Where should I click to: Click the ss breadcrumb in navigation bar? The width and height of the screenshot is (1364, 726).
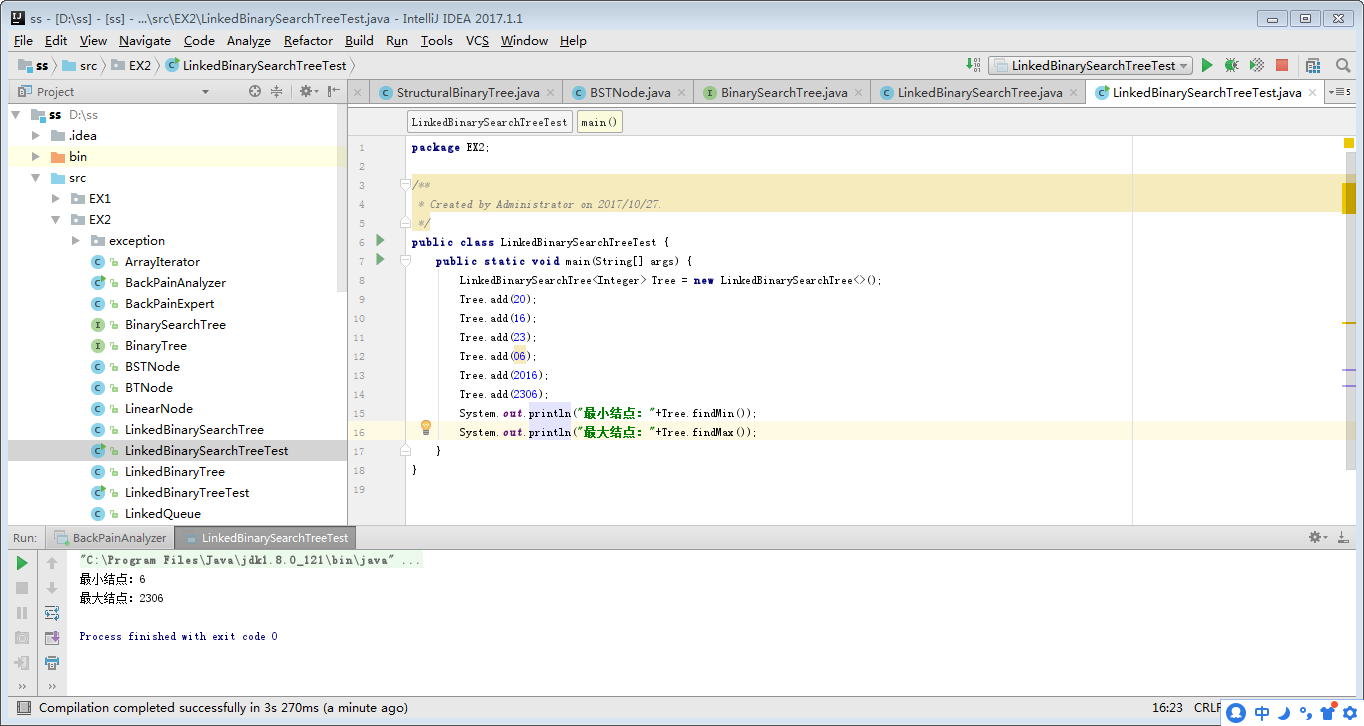click(x=33, y=65)
